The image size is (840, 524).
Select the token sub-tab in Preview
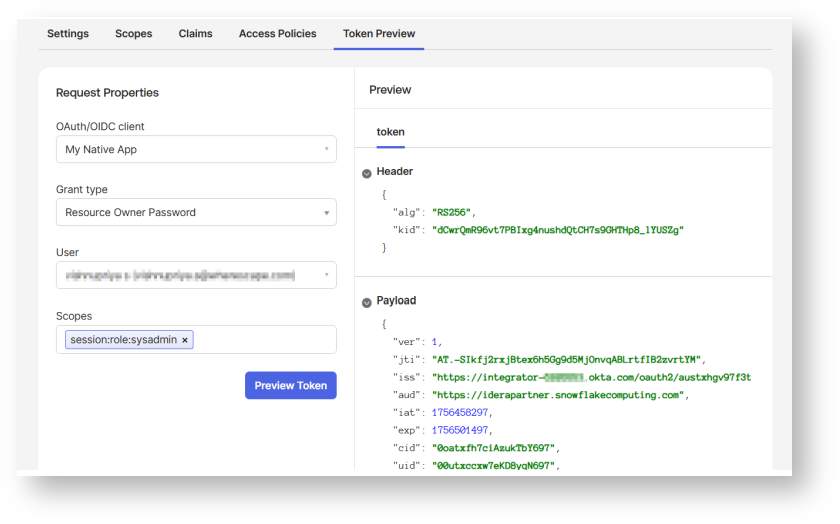click(x=390, y=132)
